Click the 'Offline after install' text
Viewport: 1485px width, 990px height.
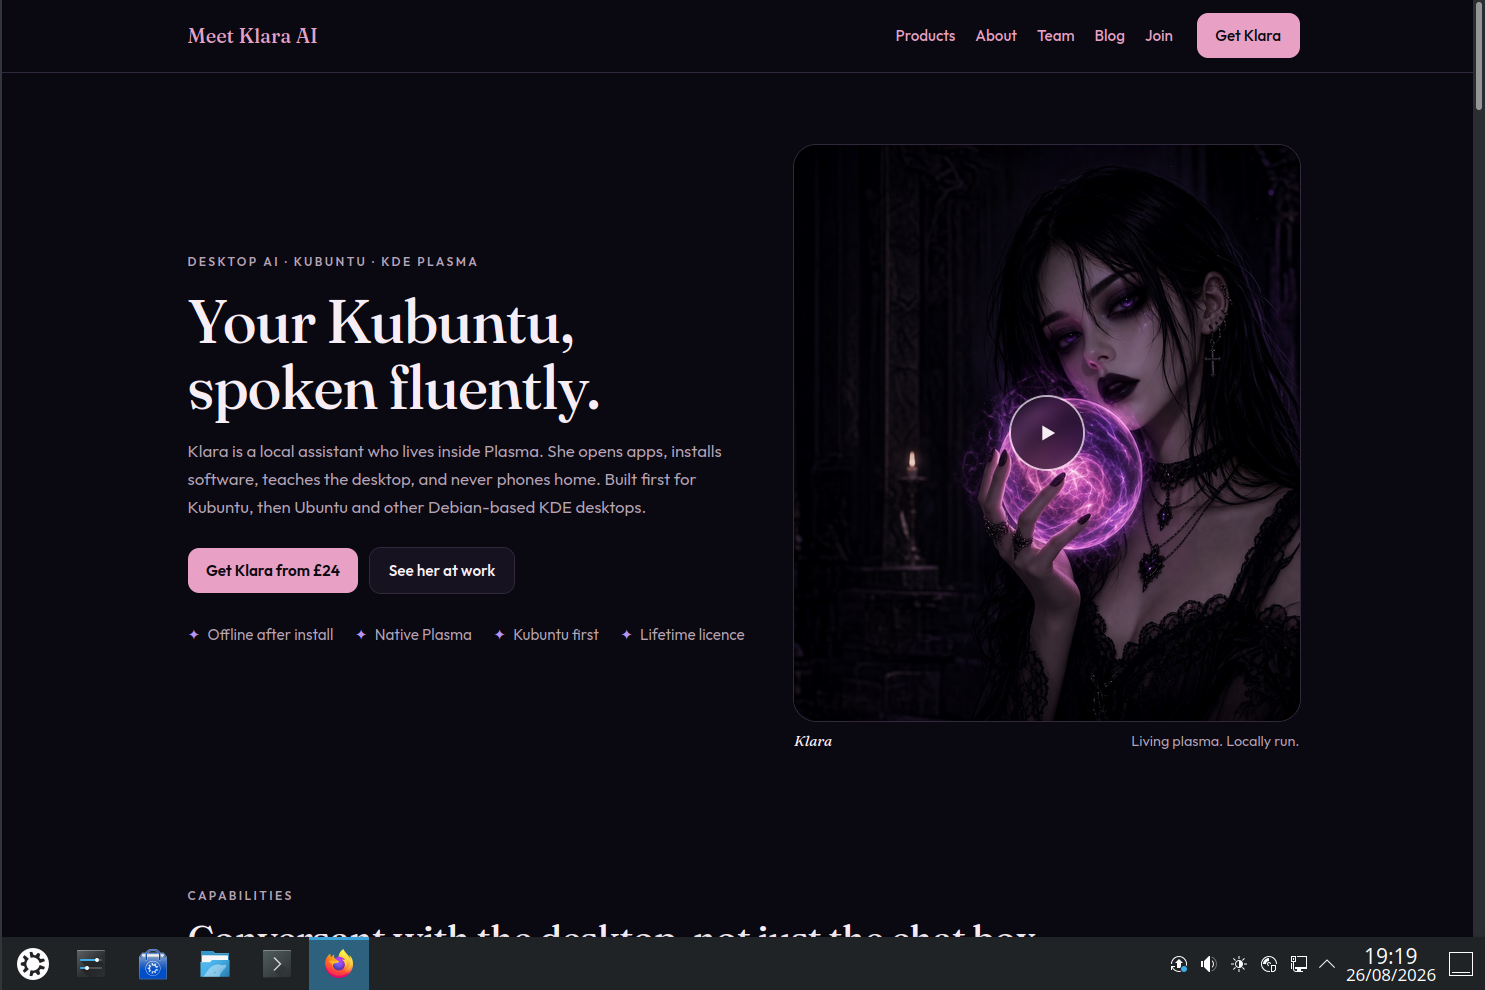point(270,635)
